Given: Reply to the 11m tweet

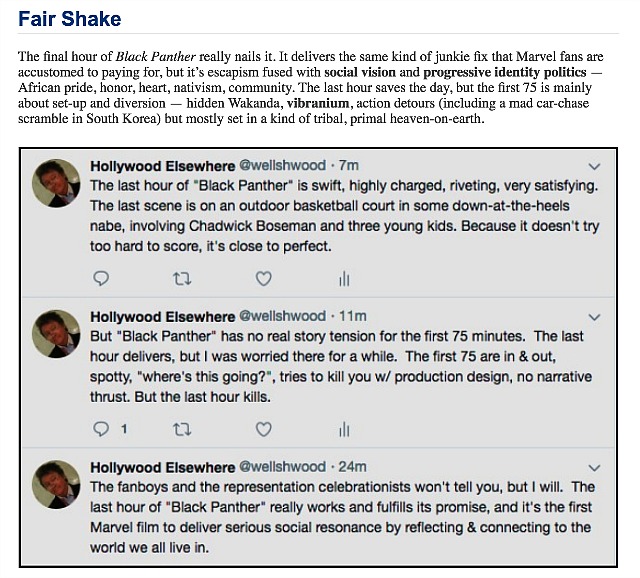Looking at the screenshot, I should pos(101,429).
